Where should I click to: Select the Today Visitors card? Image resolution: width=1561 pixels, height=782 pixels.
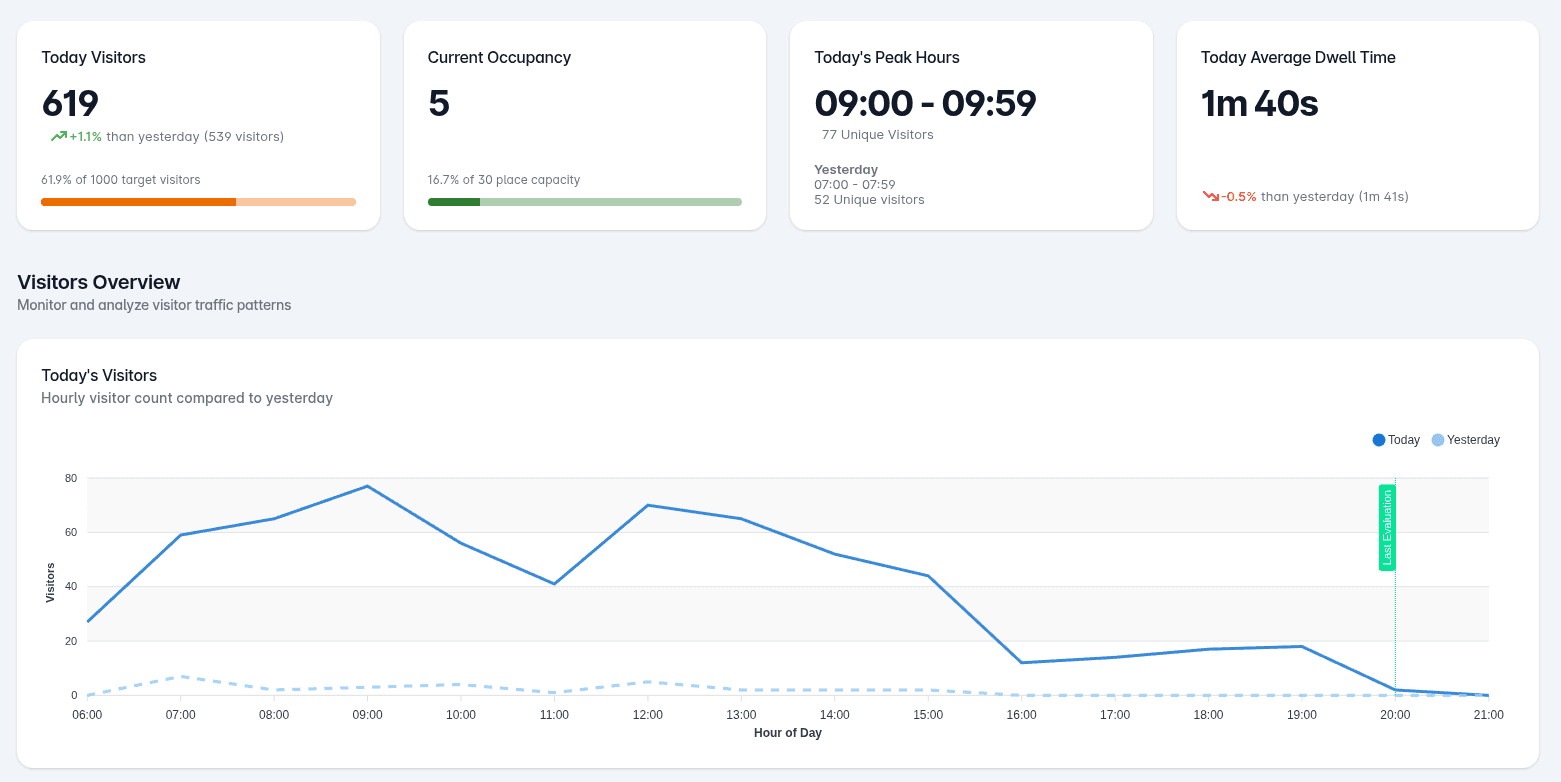[x=197, y=125]
